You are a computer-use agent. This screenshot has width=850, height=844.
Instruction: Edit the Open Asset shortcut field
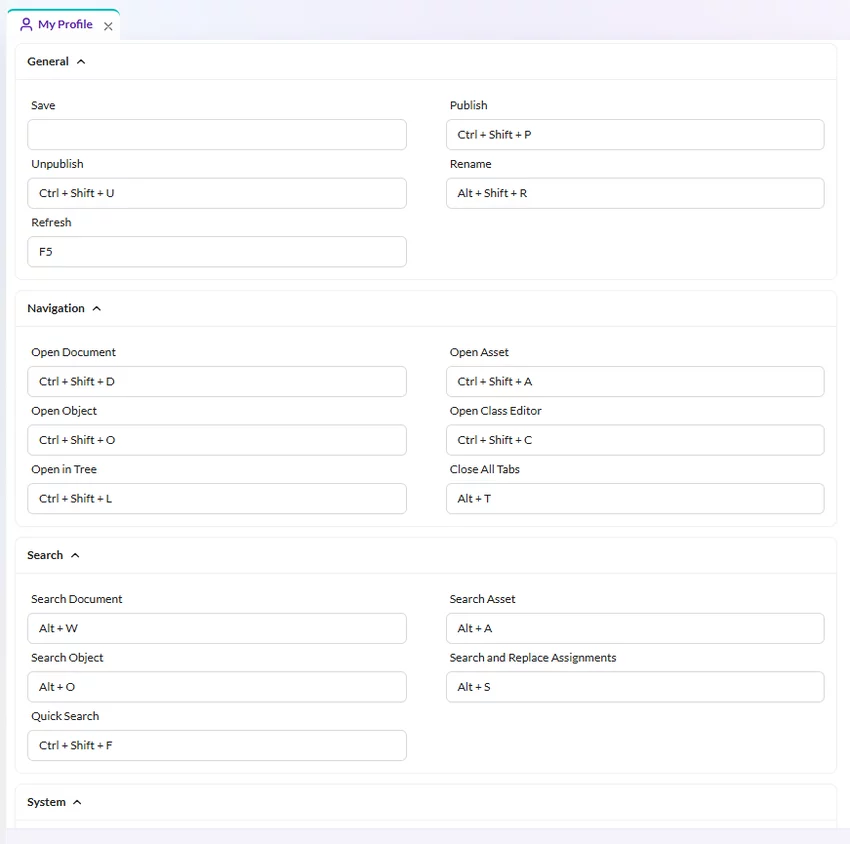635,382
